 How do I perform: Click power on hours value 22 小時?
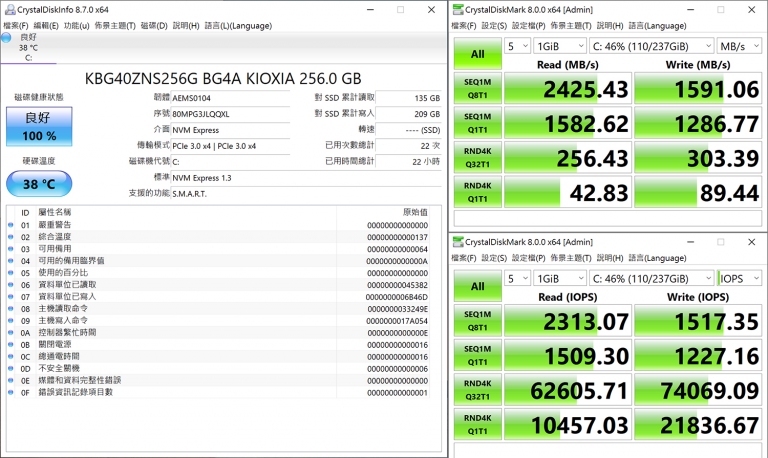[408, 162]
